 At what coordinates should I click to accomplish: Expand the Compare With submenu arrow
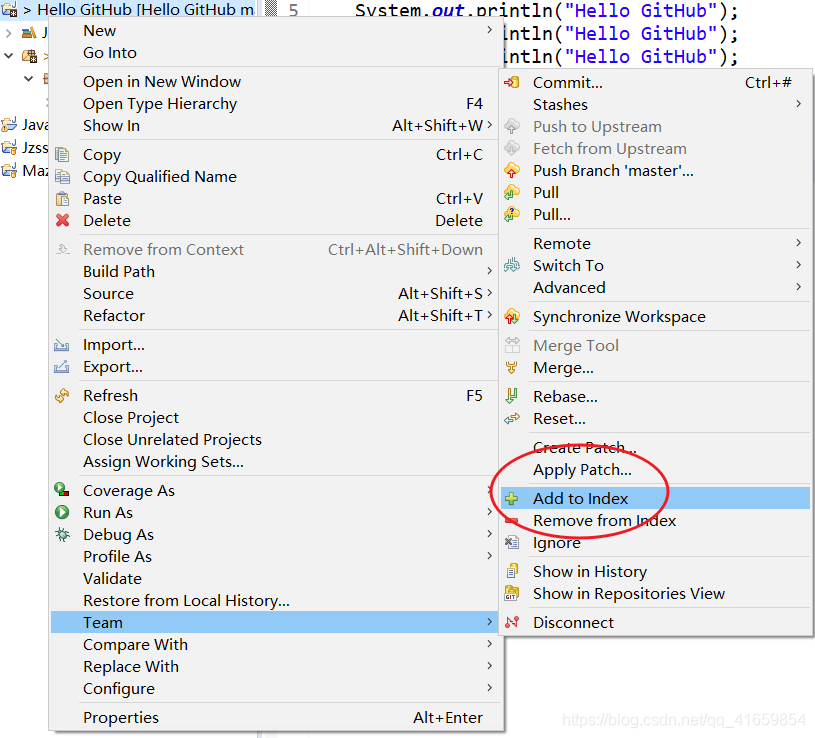point(489,643)
